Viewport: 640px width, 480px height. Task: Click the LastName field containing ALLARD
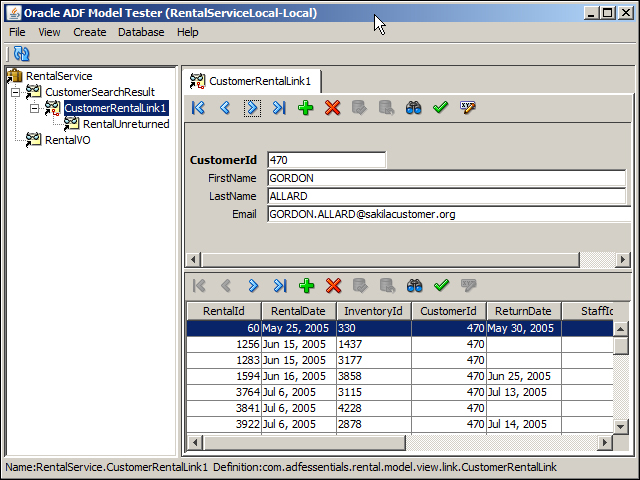pos(447,196)
